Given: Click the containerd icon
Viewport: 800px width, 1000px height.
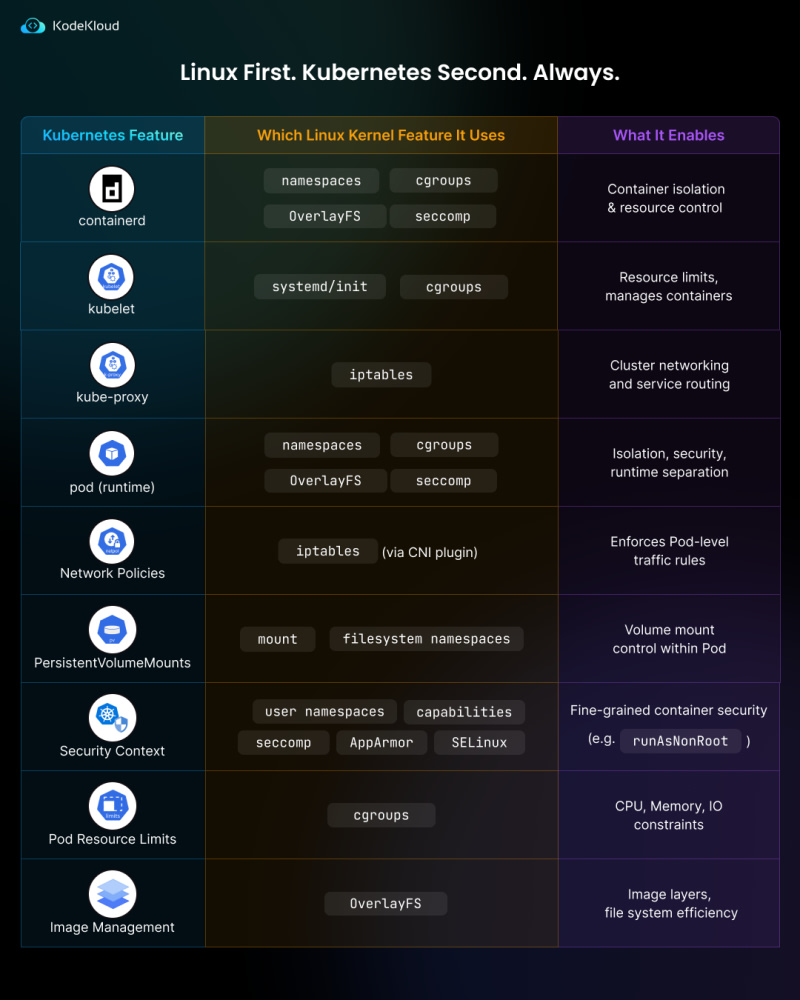Looking at the screenshot, I should (112, 188).
